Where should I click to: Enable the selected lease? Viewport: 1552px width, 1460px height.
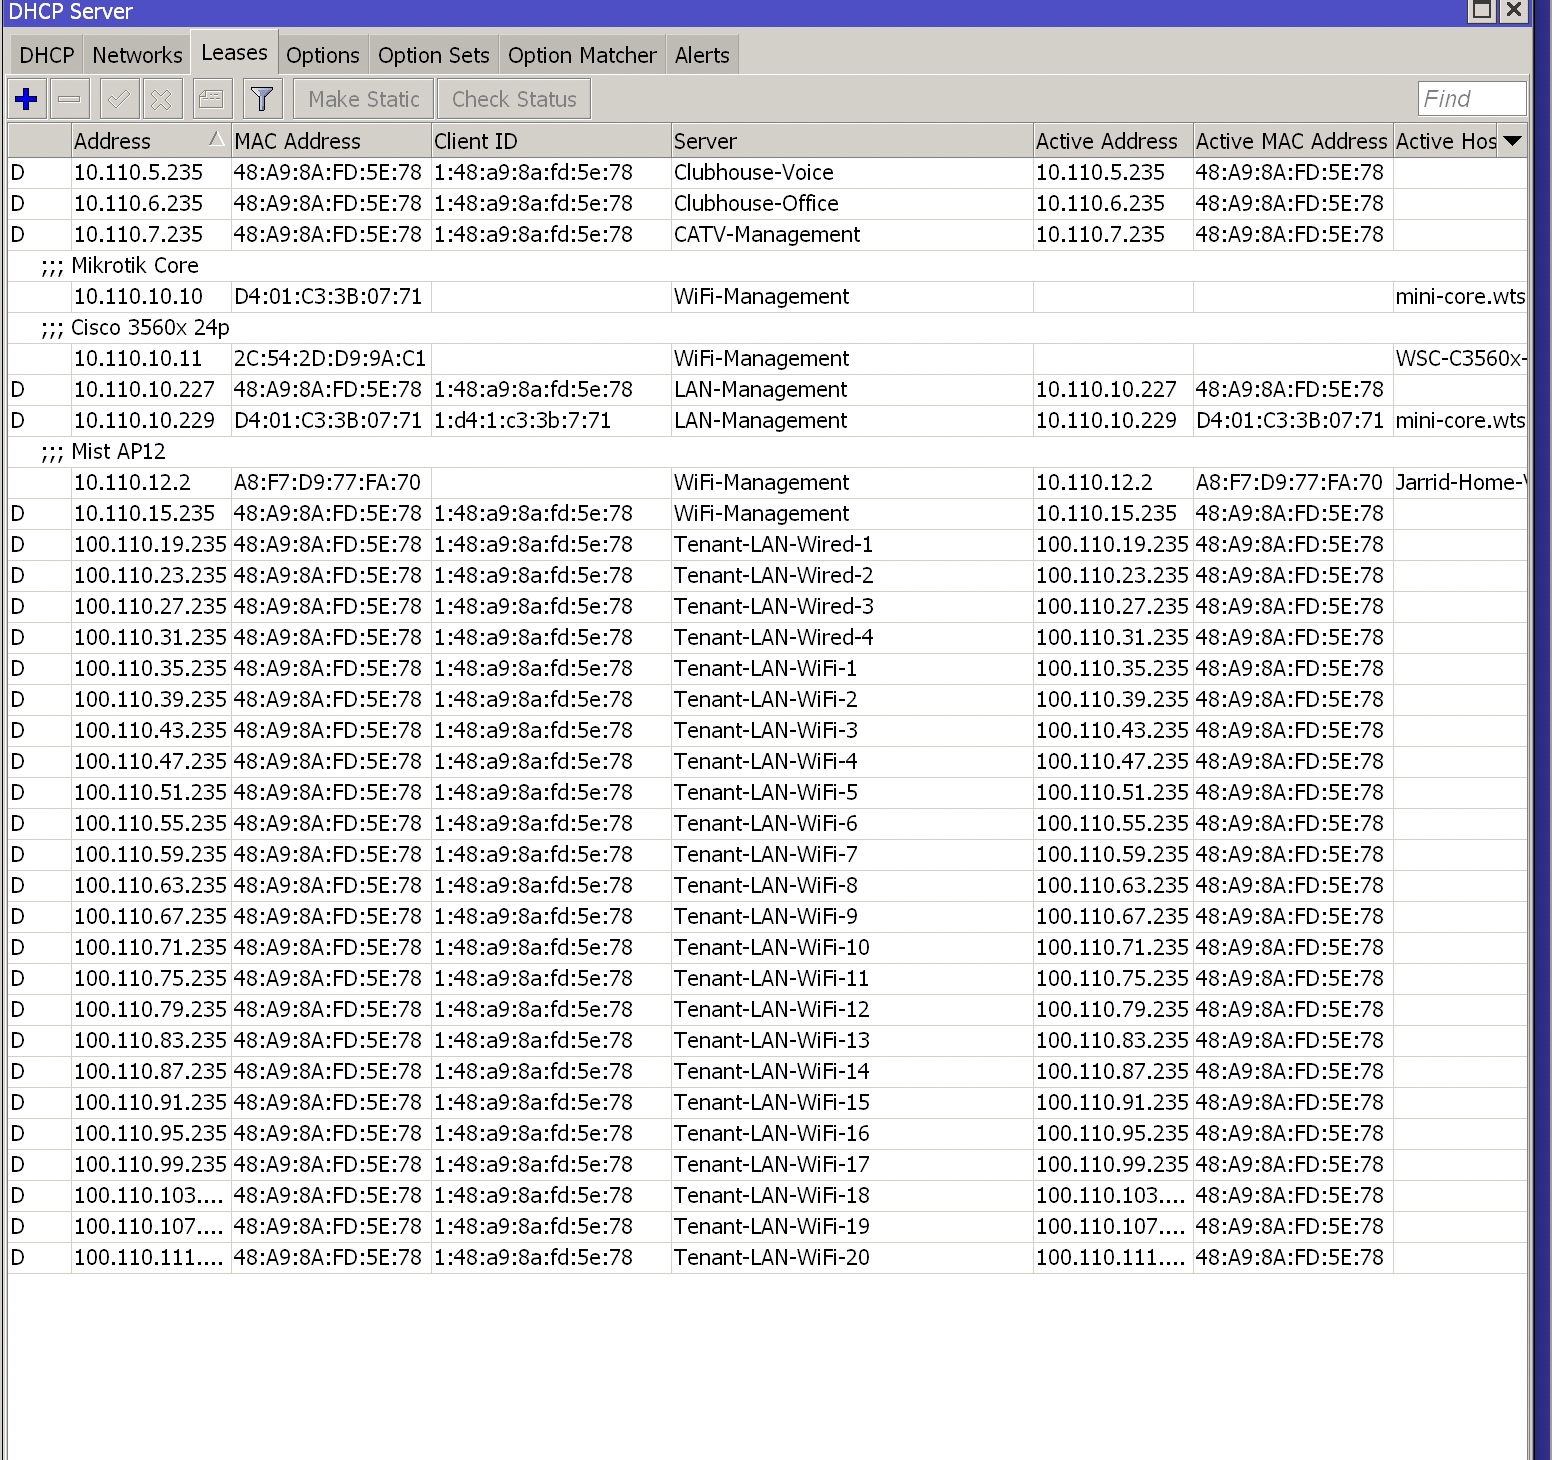(x=117, y=98)
